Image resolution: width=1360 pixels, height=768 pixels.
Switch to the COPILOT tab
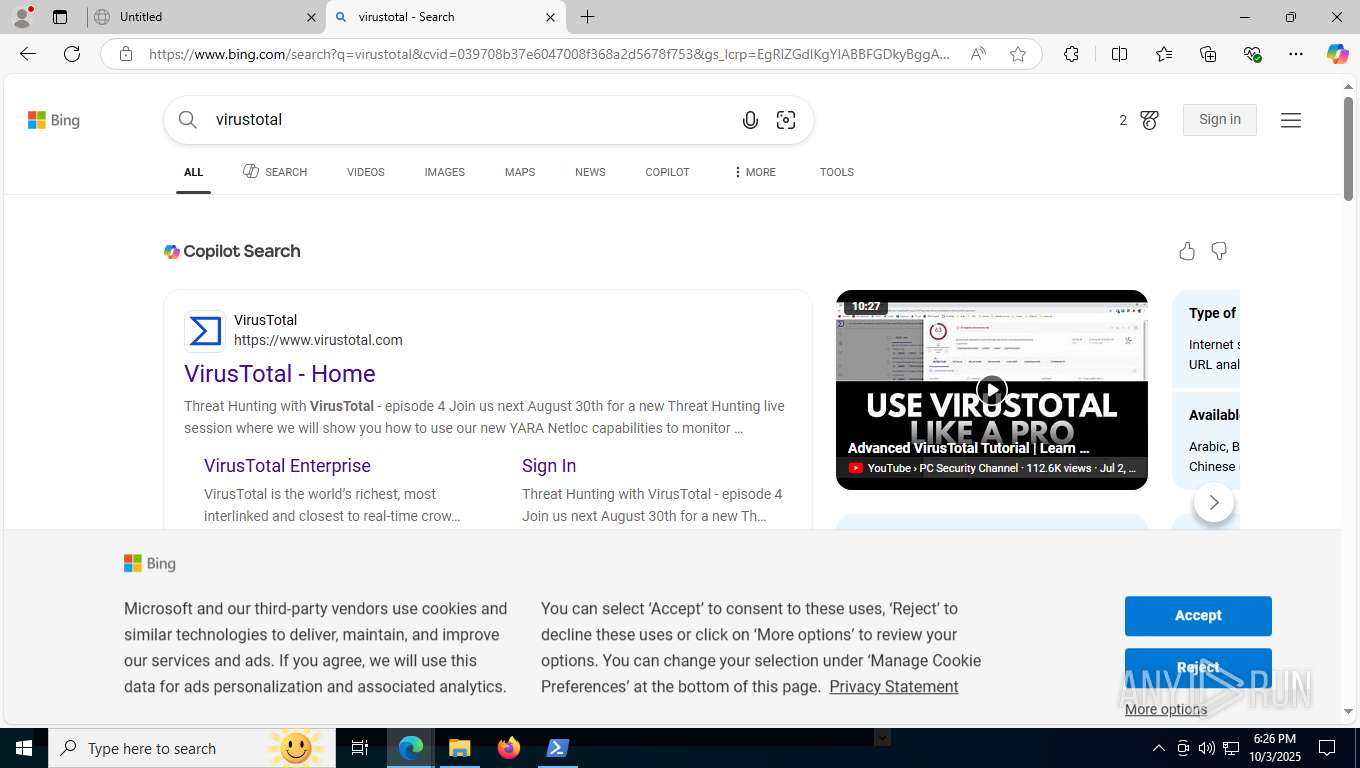click(667, 172)
